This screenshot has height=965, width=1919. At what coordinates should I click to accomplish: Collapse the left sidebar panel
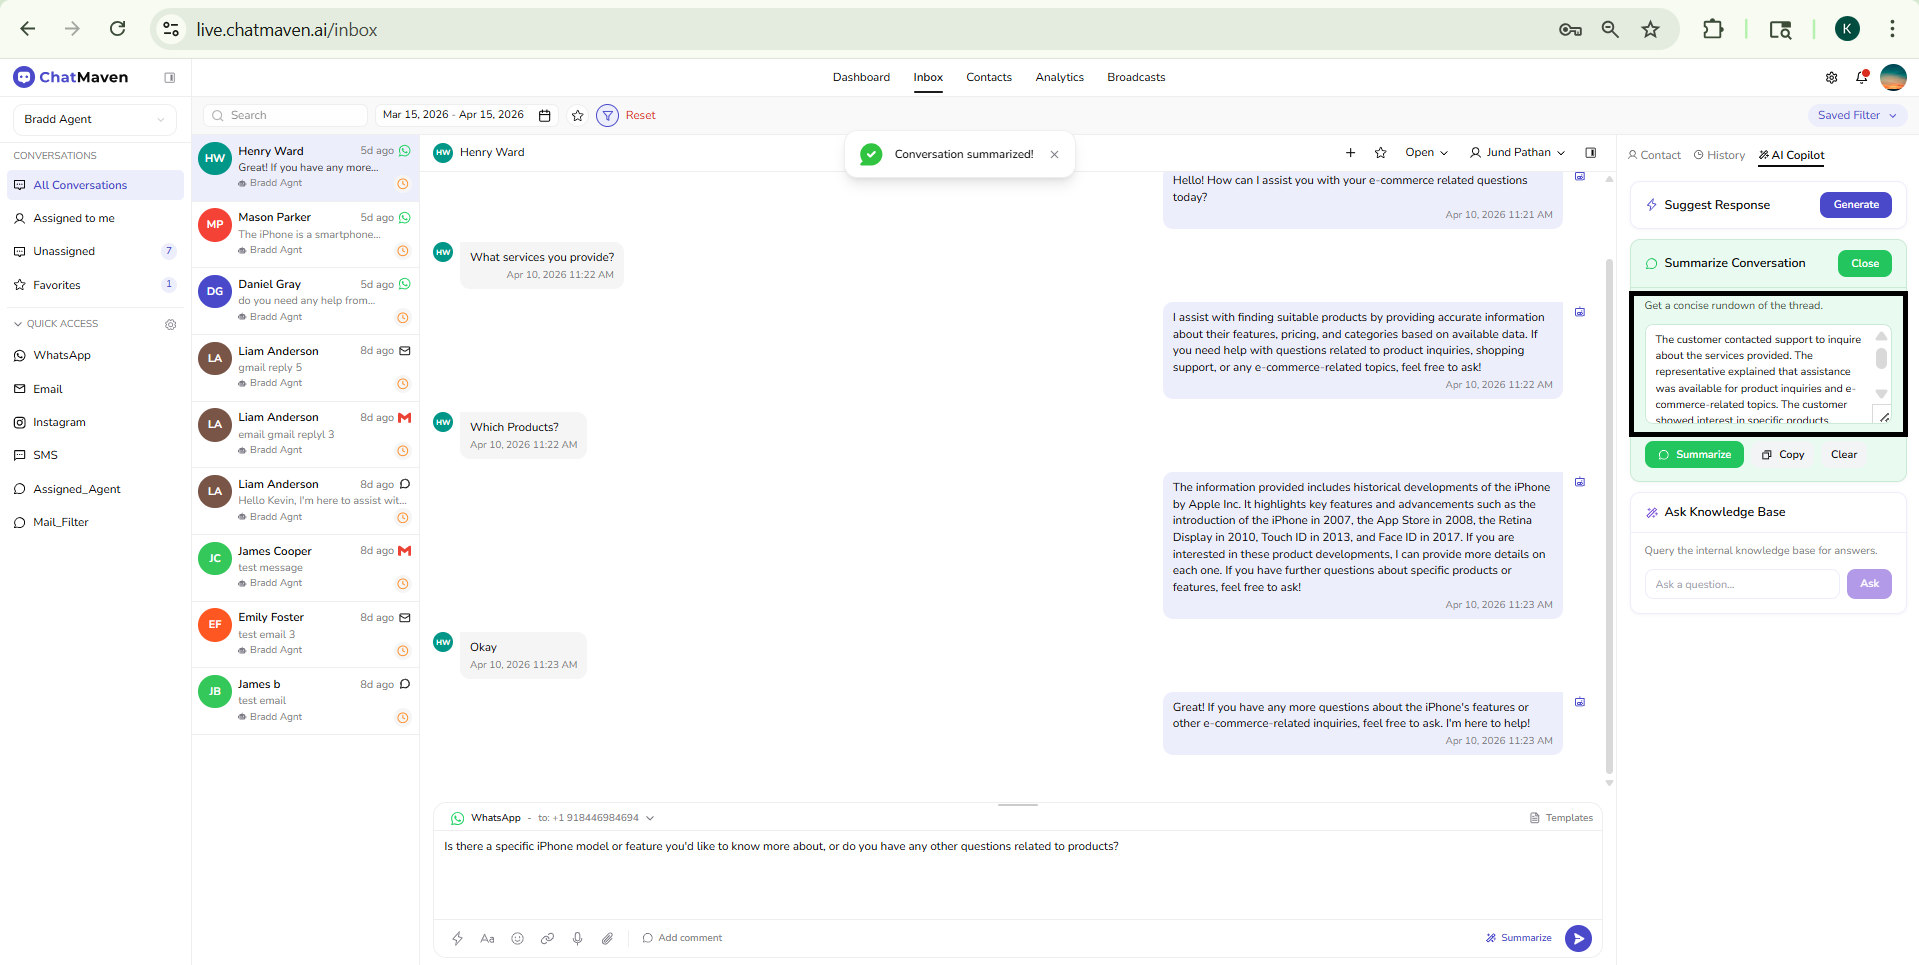pyautogui.click(x=170, y=78)
